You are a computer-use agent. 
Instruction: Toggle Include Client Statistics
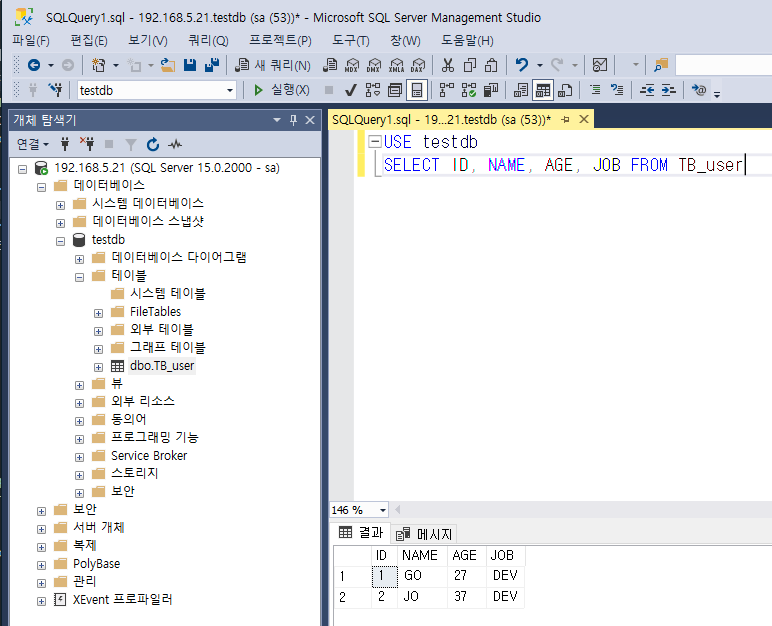click(491, 90)
